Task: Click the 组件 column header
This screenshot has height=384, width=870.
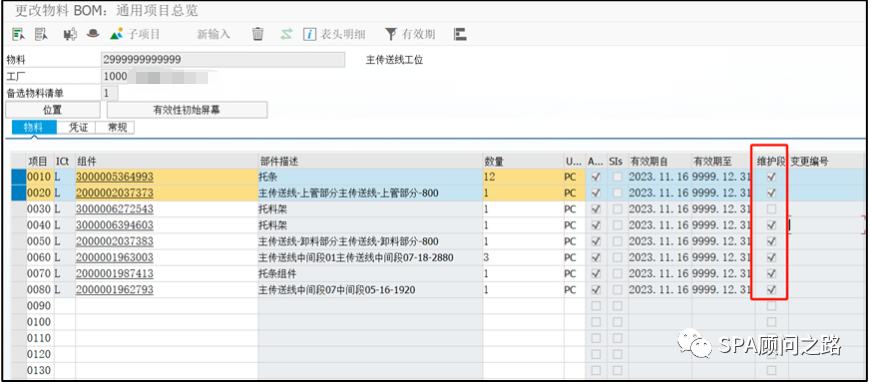Action: point(166,161)
